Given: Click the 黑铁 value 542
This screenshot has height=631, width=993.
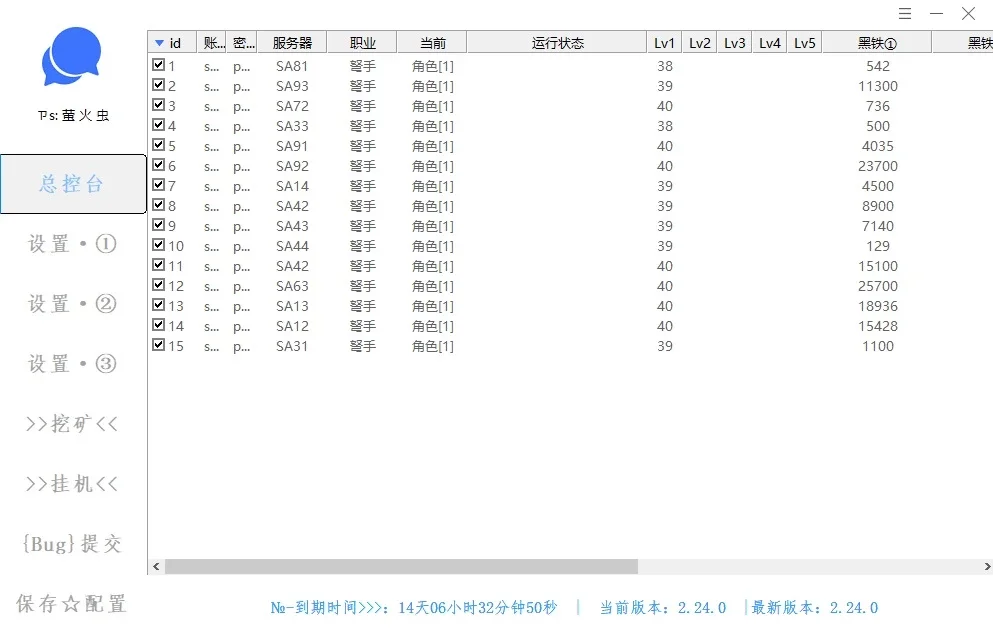Looking at the screenshot, I should pyautogui.click(x=878, y=66).
